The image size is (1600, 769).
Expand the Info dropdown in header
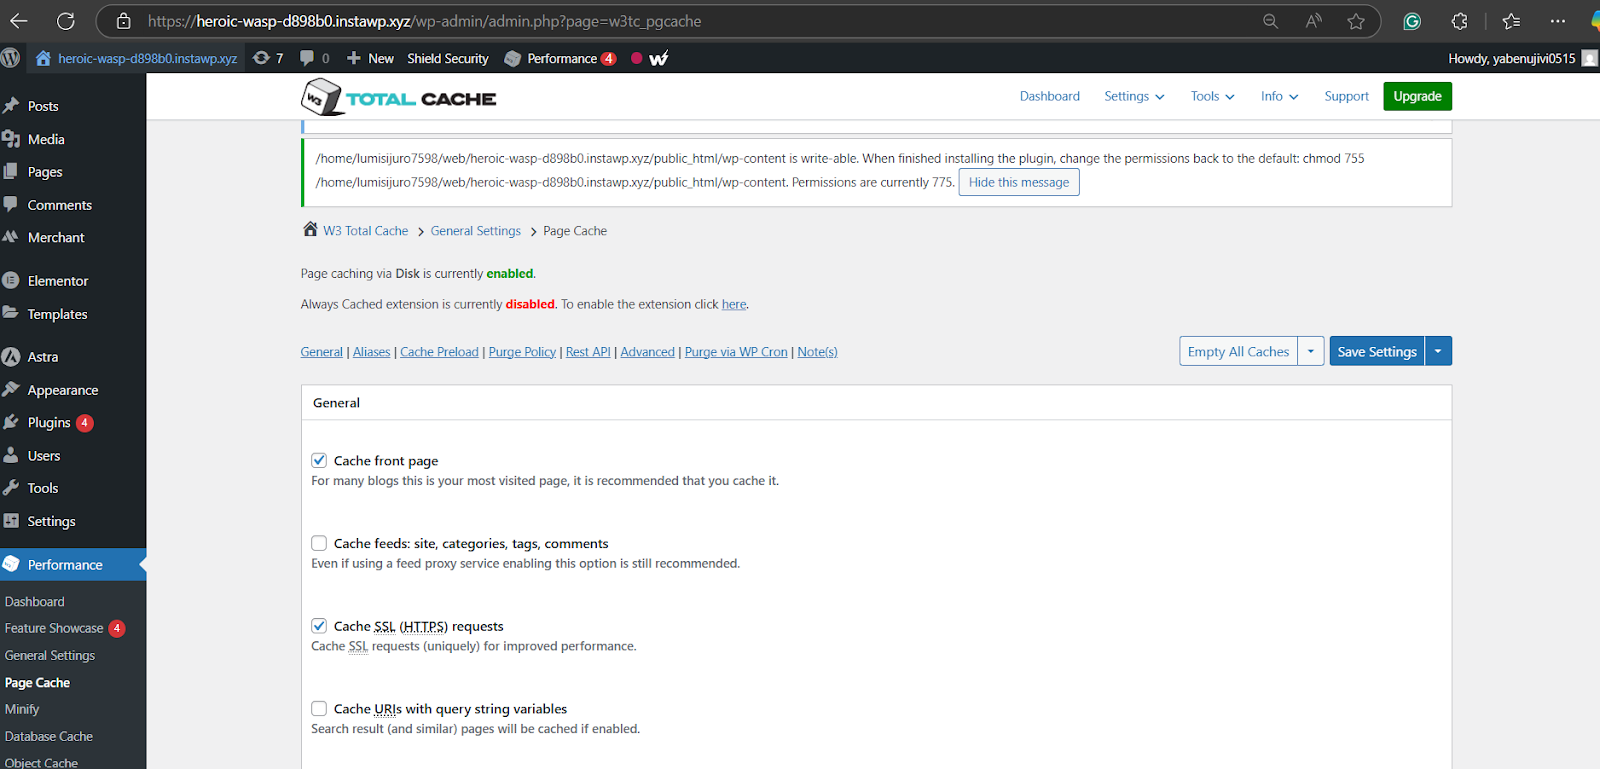[1279, 96]
